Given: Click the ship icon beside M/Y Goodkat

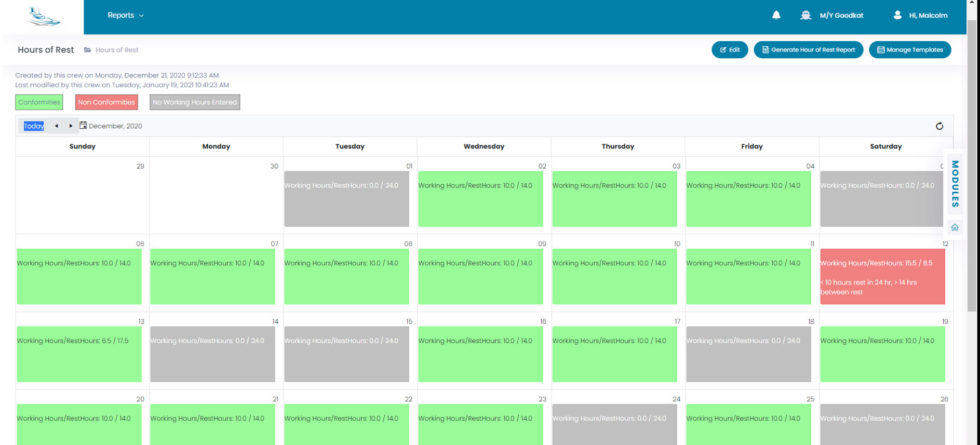Looking at the screenshot, I should 806,15.
